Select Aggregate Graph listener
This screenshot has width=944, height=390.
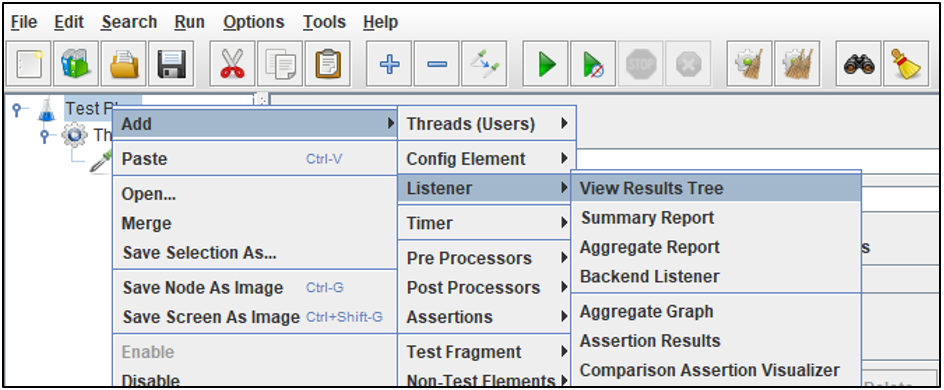[716, 312]
